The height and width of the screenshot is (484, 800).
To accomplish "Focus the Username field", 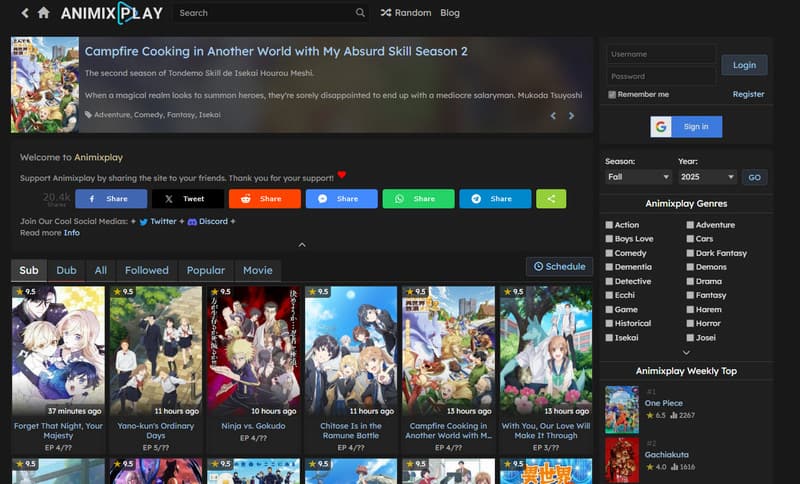I will pos(661,54).
